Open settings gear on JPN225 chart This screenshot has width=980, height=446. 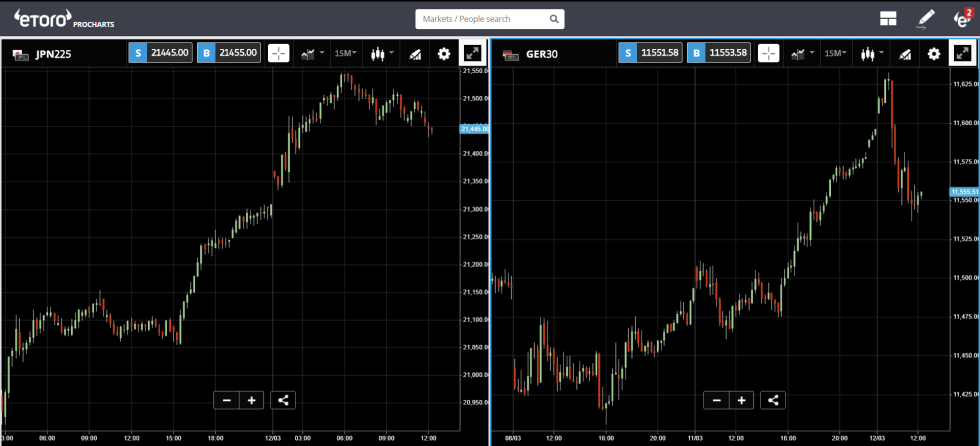point(444,54)
